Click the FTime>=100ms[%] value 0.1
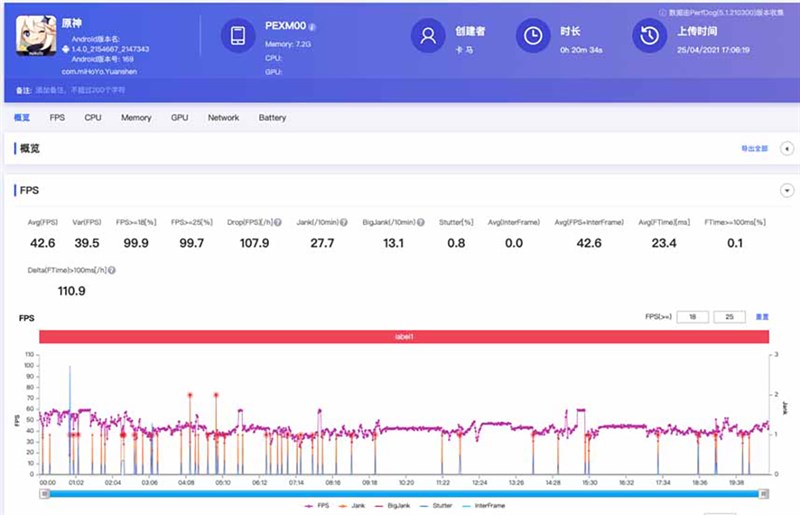Viewport: 800px width, 515px height. 735,243
